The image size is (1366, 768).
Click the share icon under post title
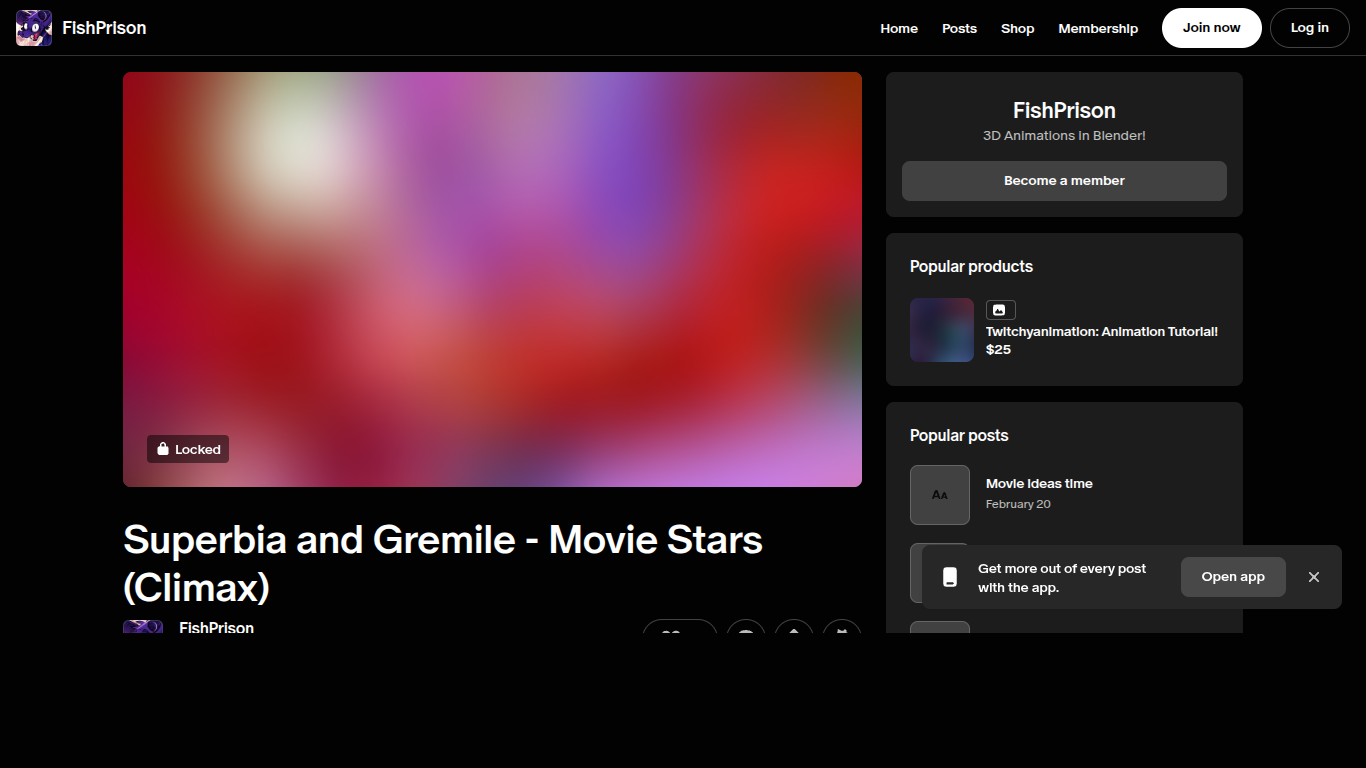pos(794,629)
